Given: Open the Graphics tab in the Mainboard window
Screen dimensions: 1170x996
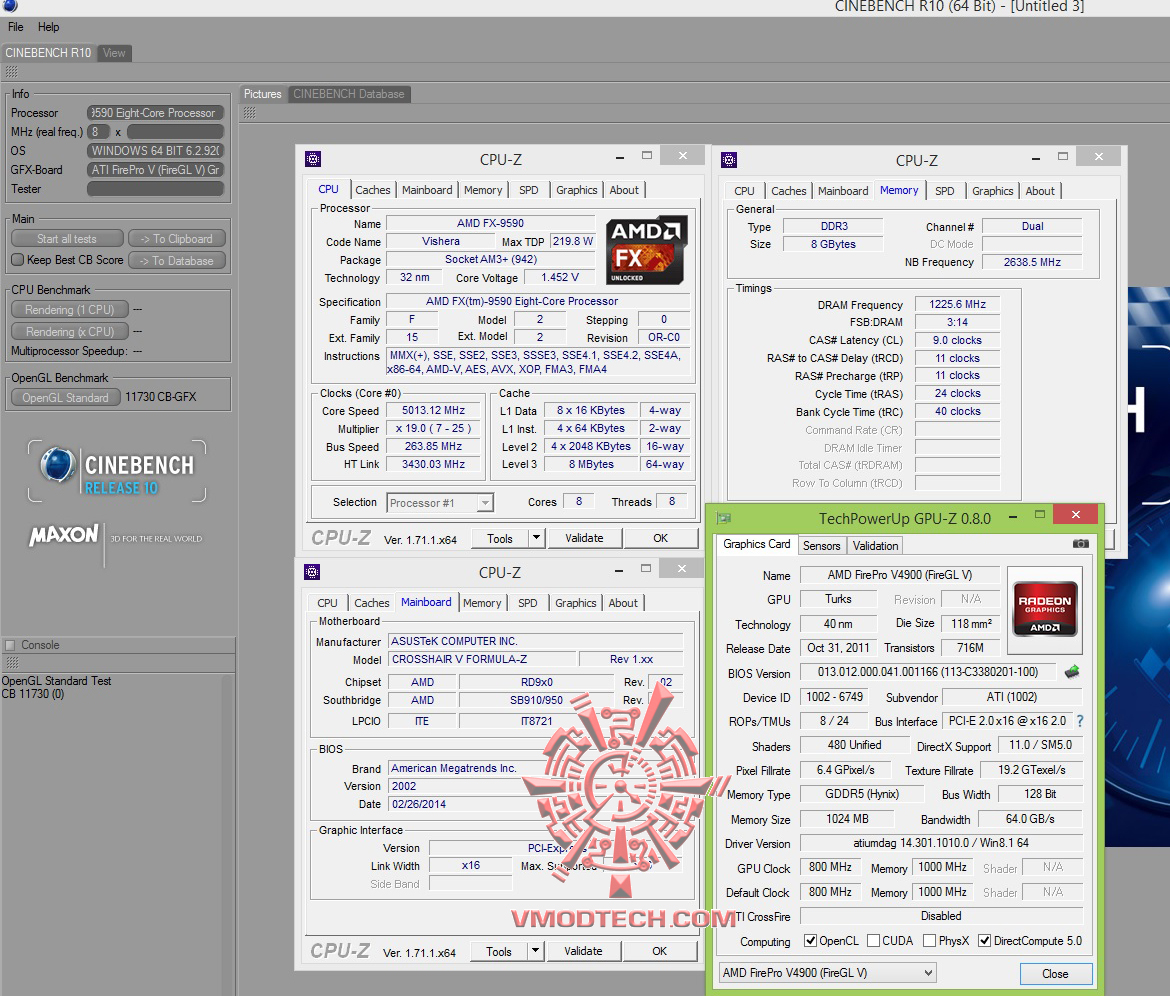Looking at the screenshot, I should (x=575, y=603).
